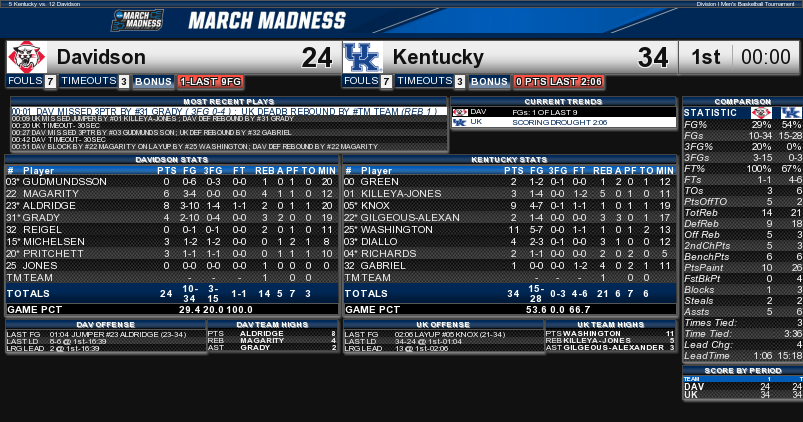Image resolution: width=803 pixels, height=422 pixels.
Task: Click Davidson player row for ALDRIDGE
Action: point(172,205)
